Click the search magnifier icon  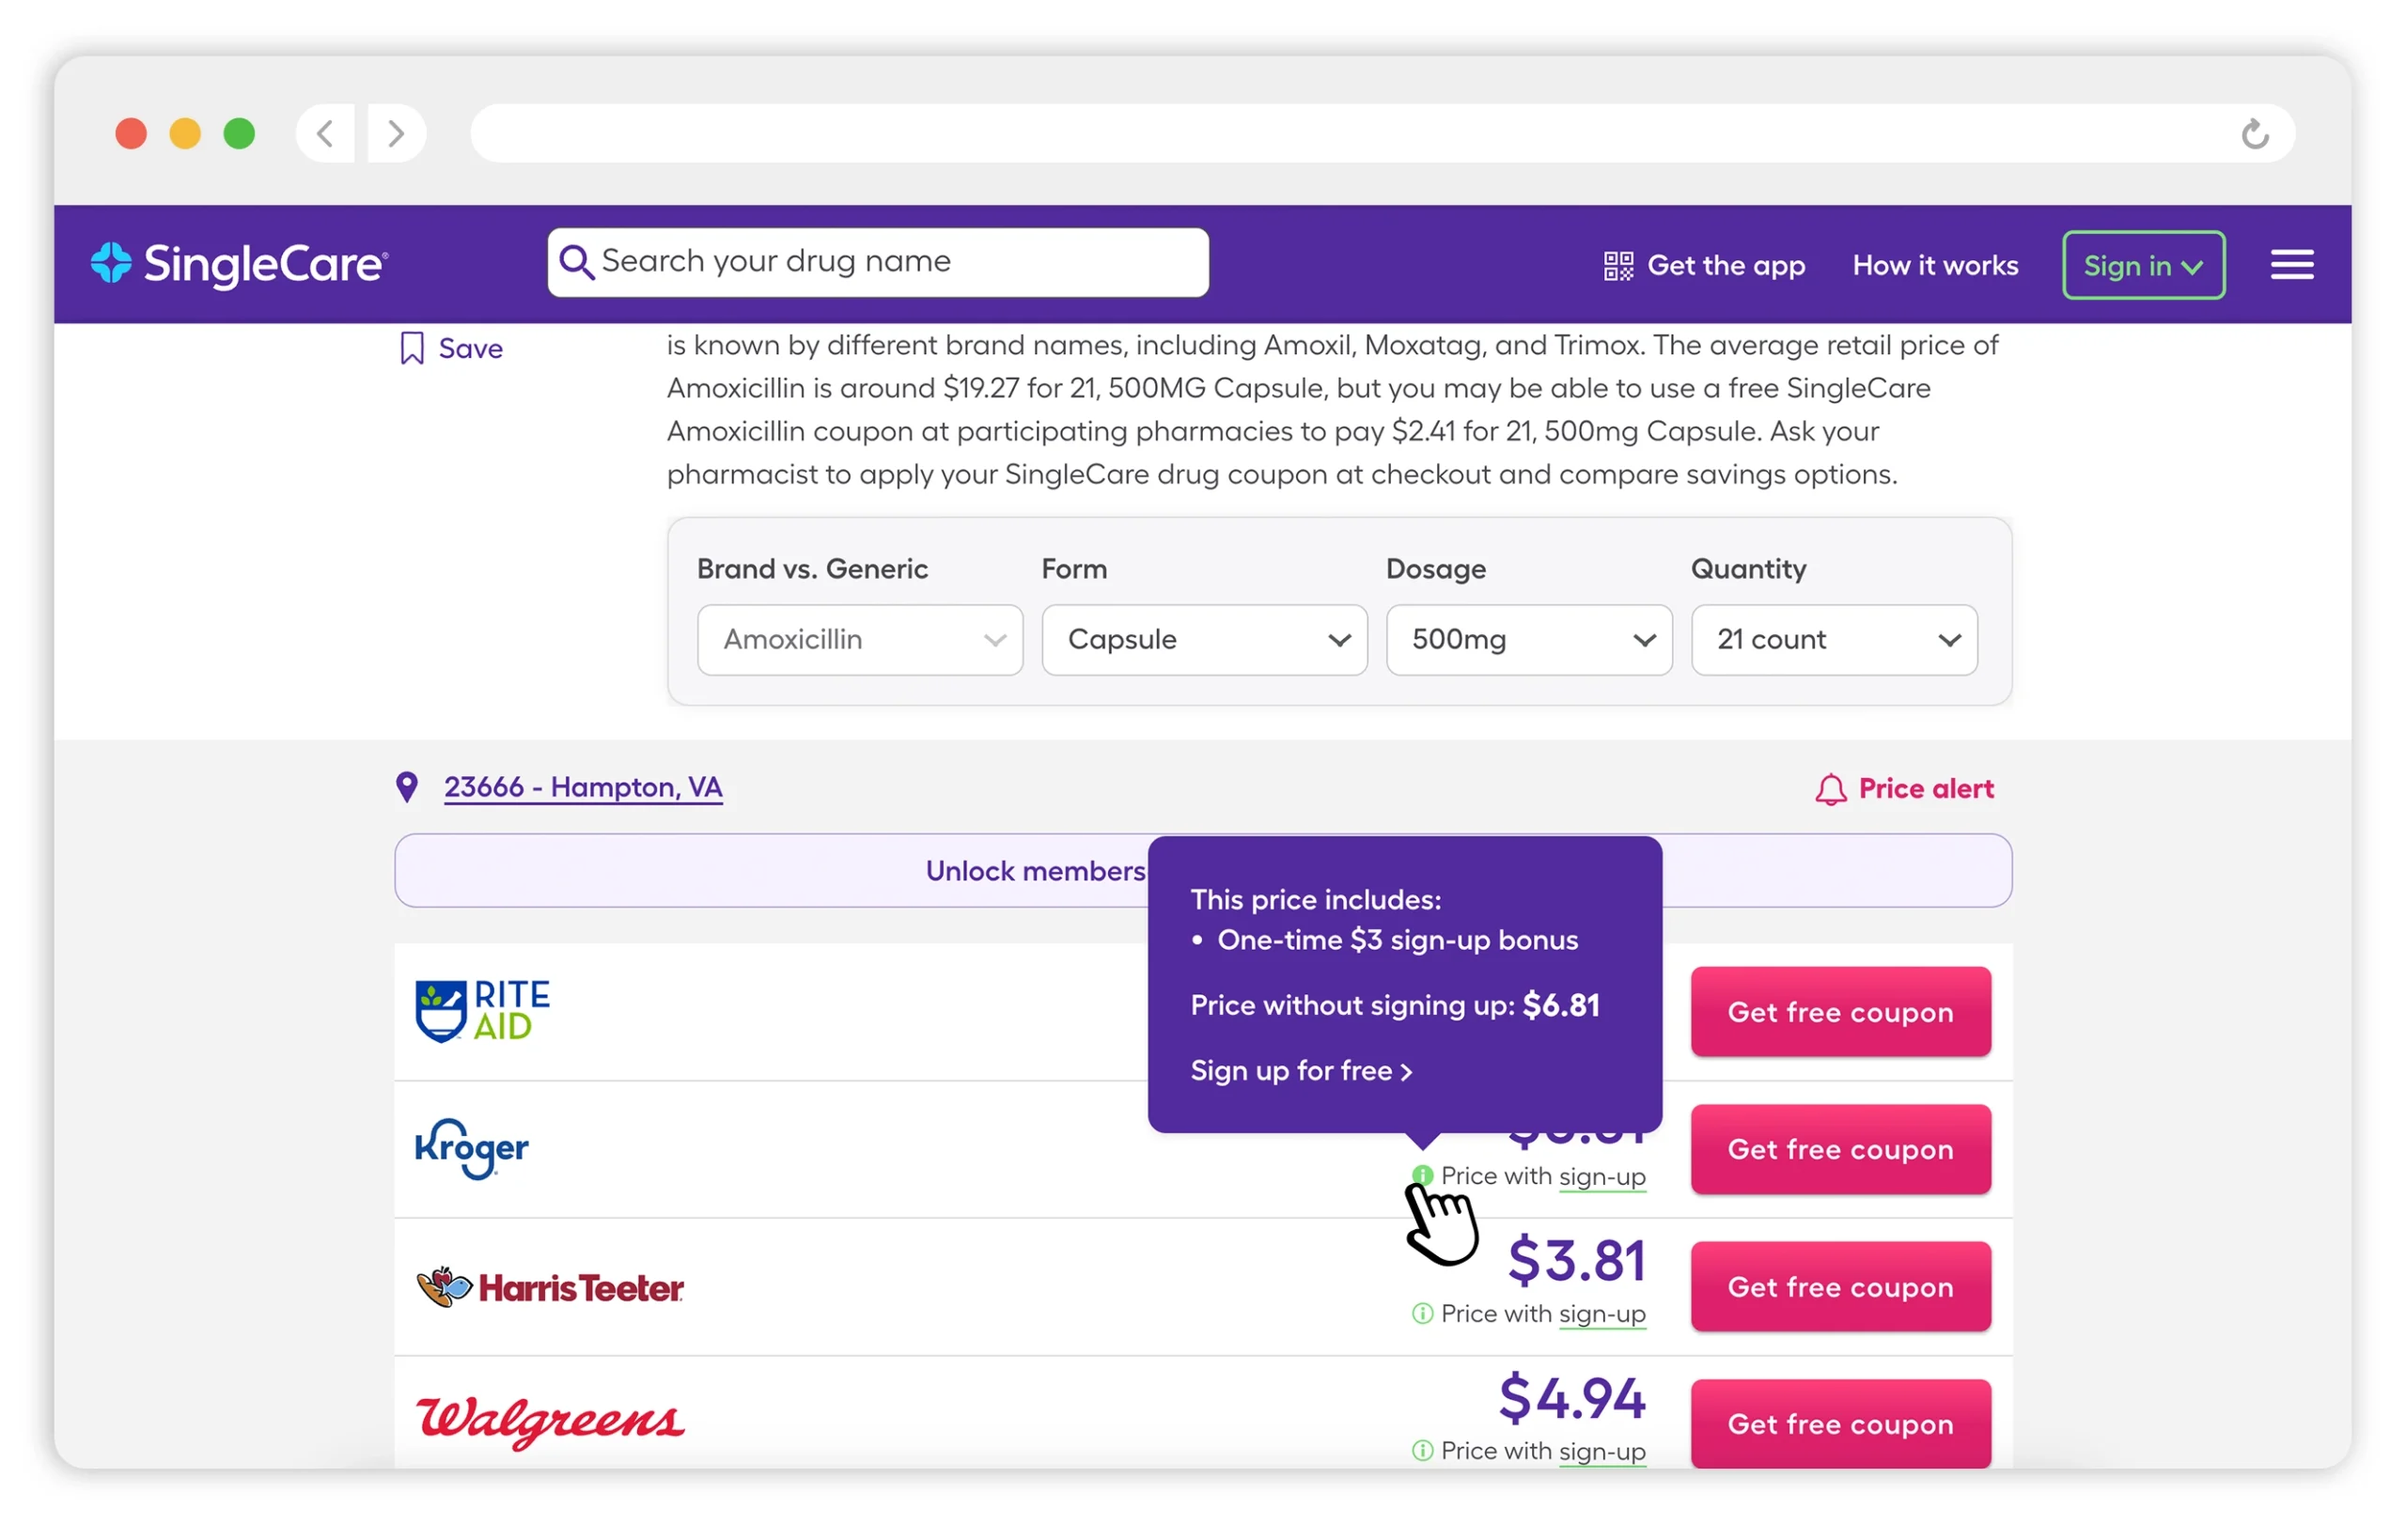[576, 262]
